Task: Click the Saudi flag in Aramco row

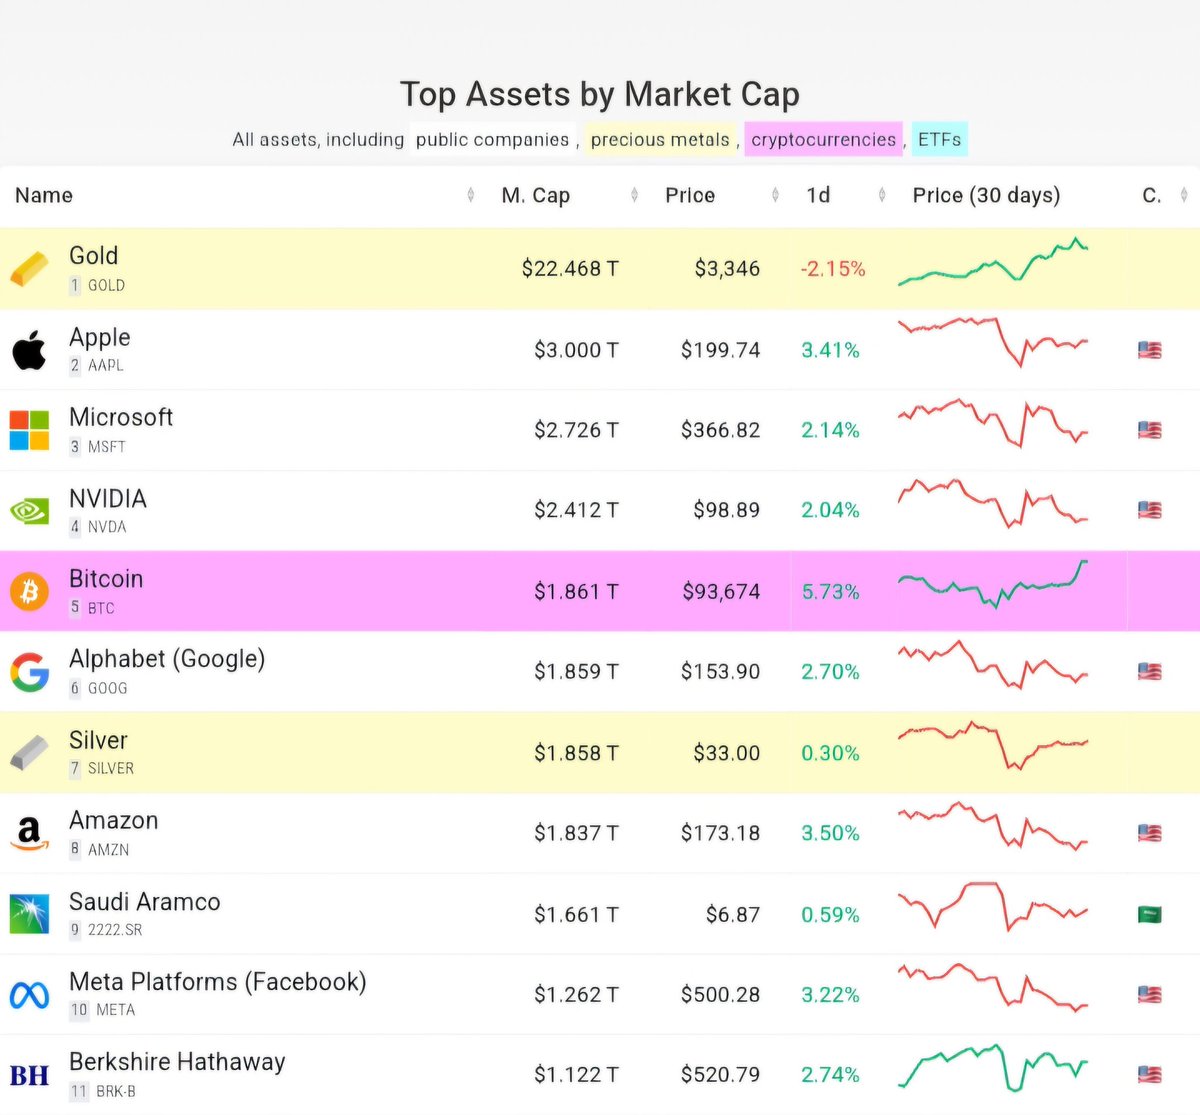Action: (x=1150, y=914)
